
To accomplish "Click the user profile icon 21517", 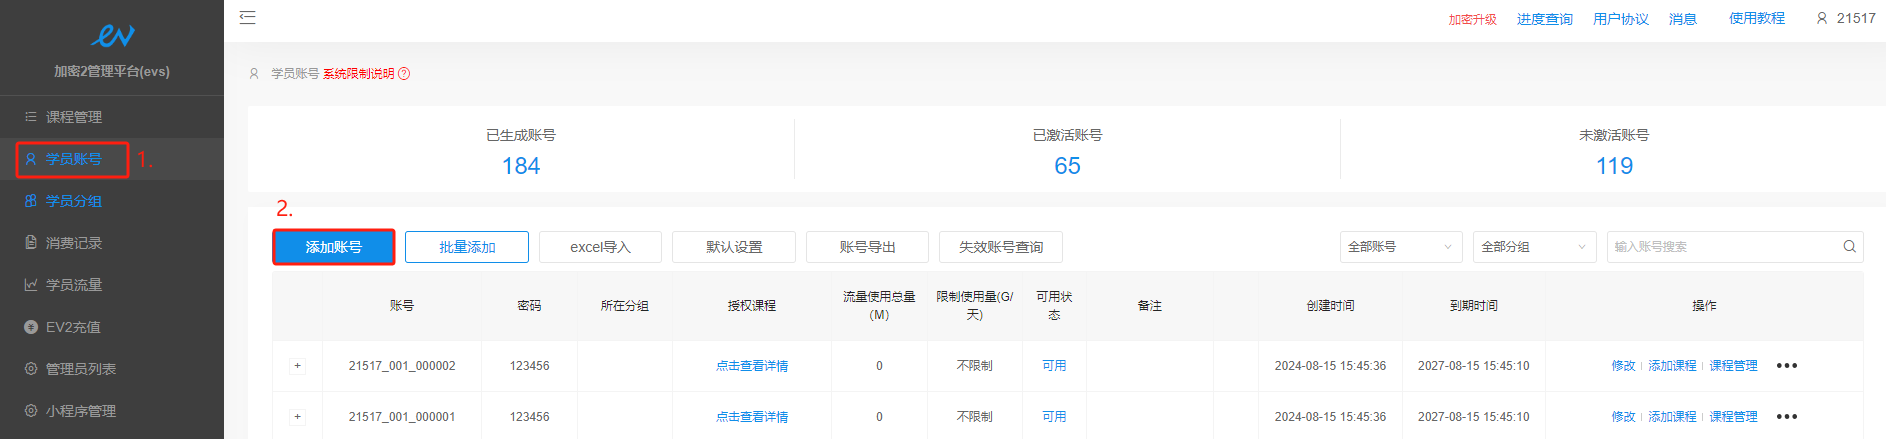I will click(x=1821, y=18).
